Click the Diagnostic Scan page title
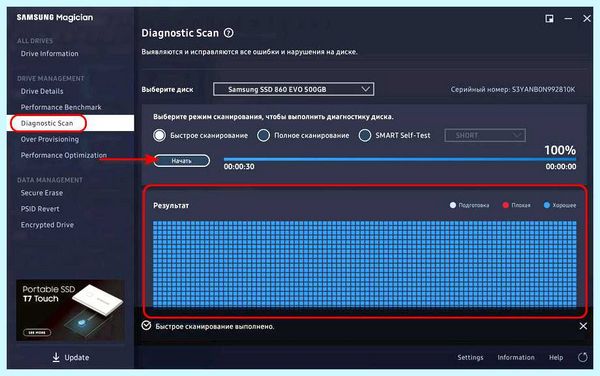Viewport: 600px width, 376px height. coord(180,33)
